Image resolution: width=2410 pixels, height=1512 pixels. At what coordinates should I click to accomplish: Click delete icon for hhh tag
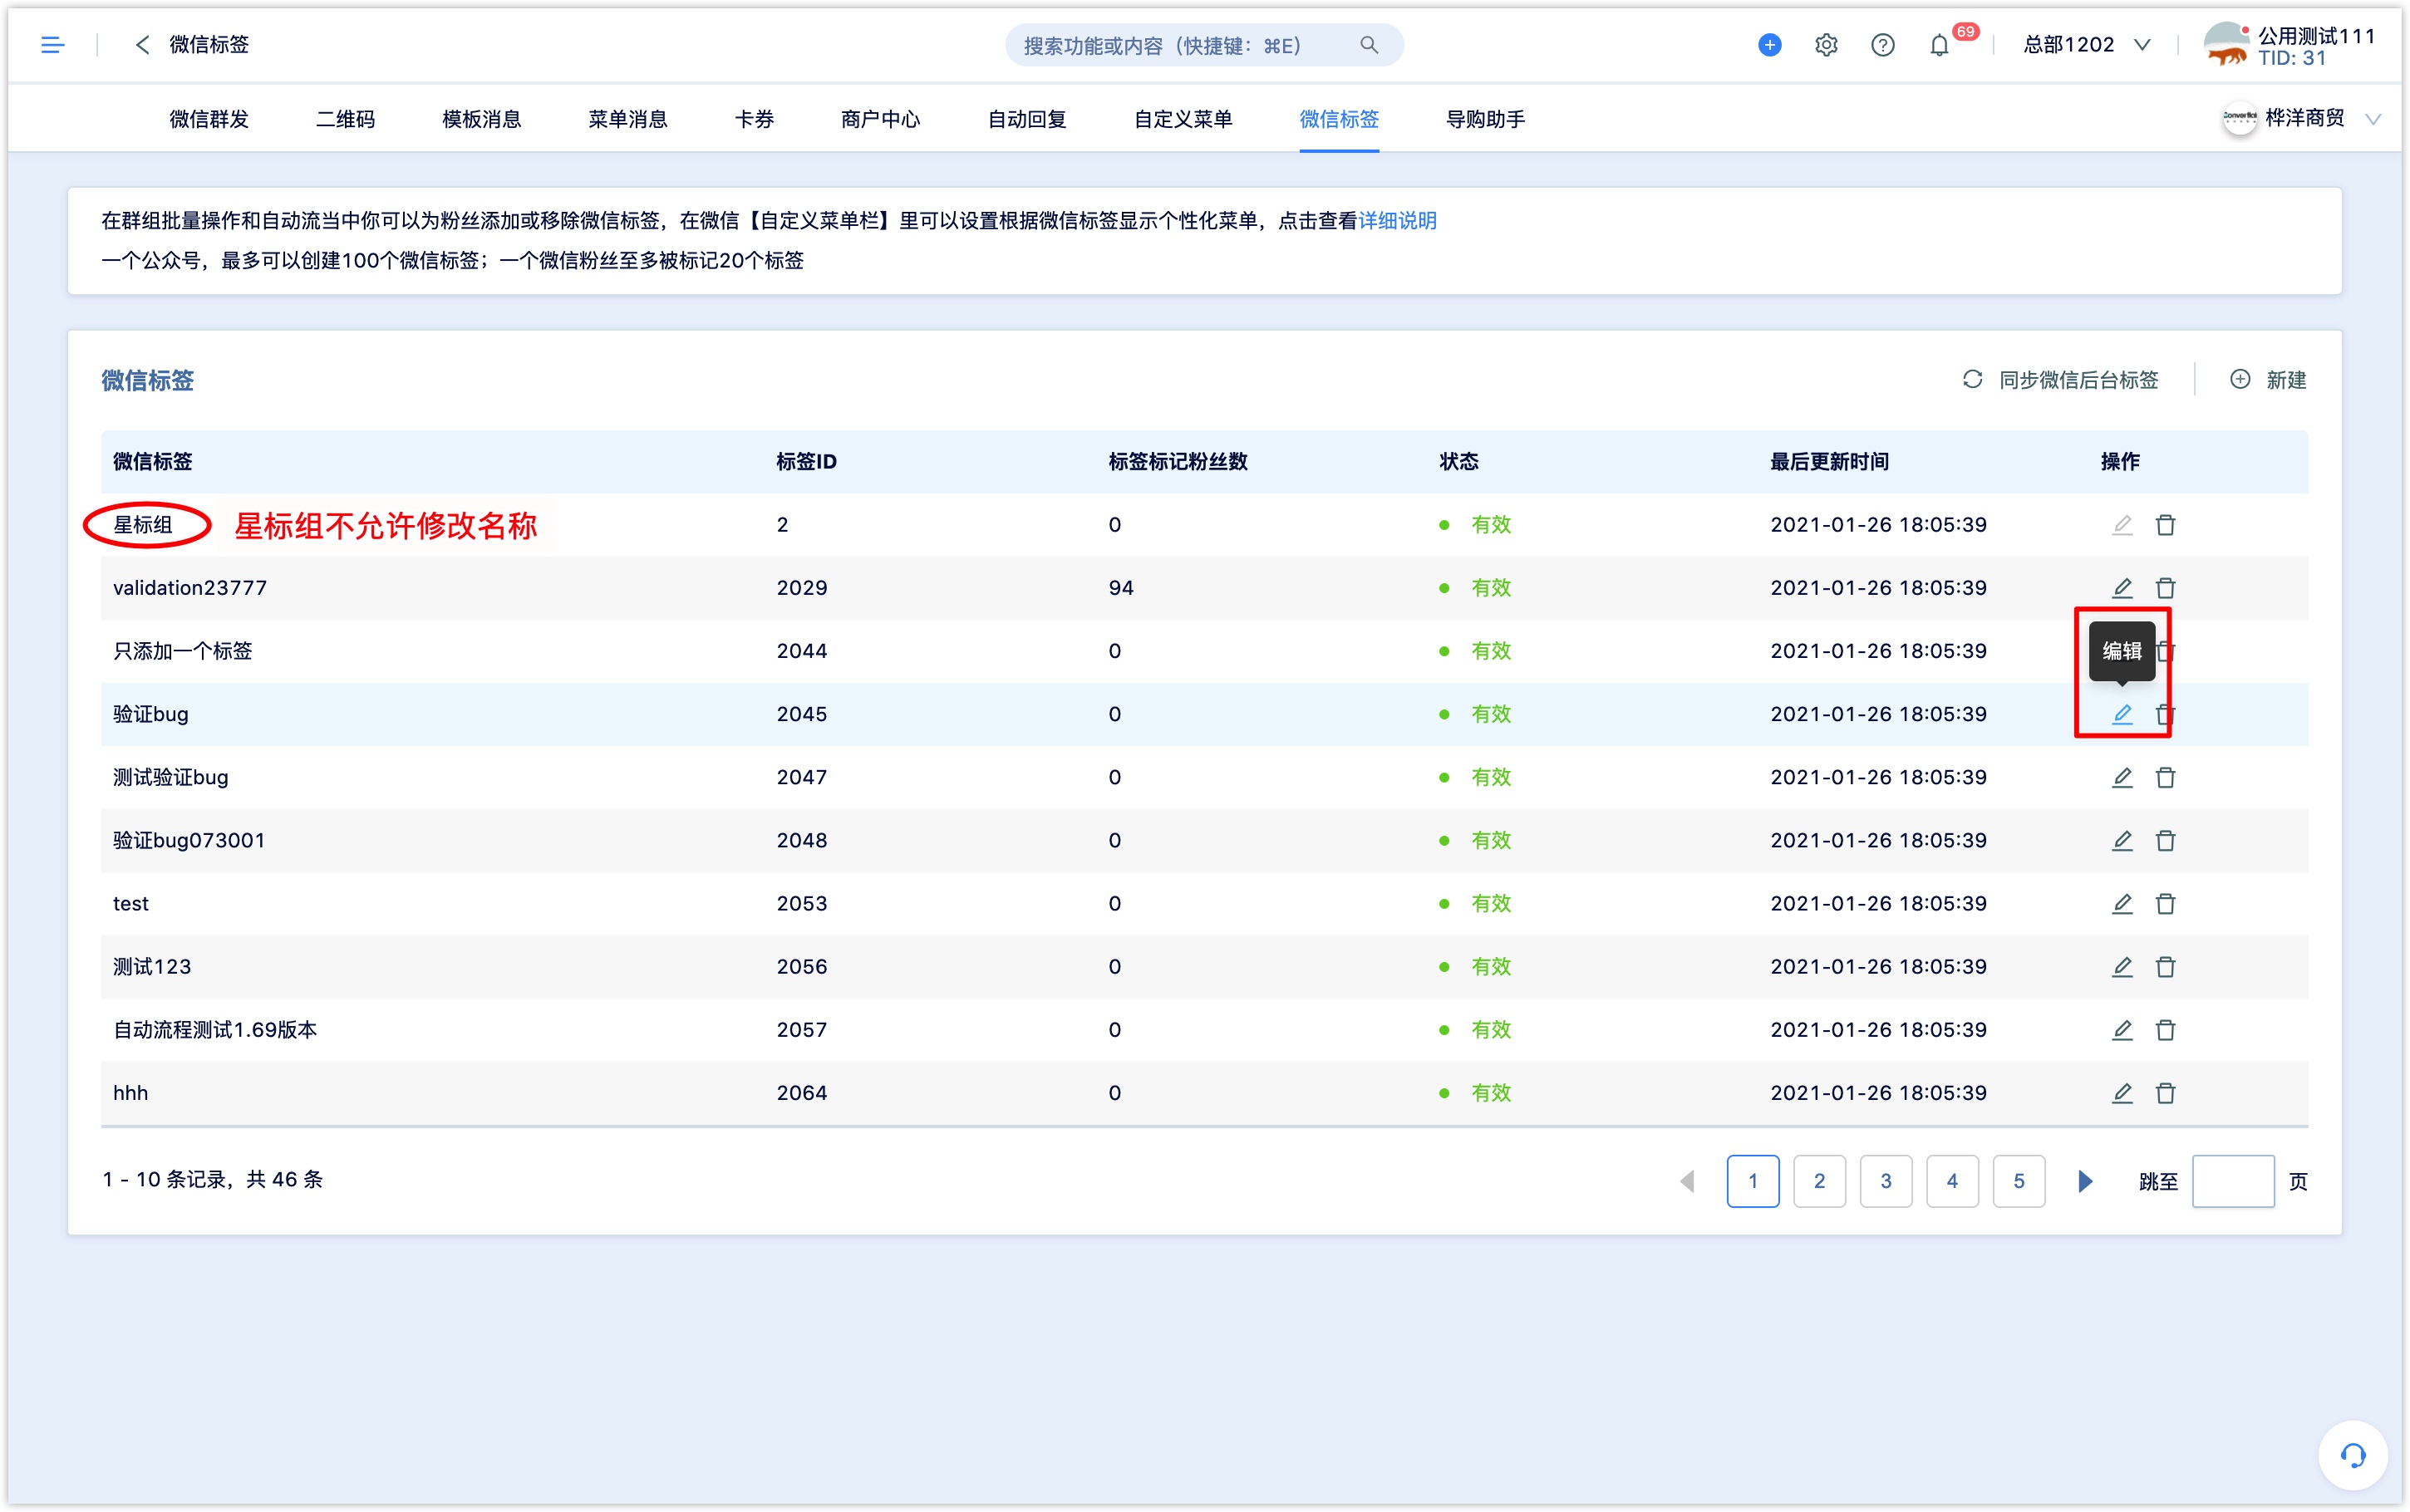pyautogui.click(x=2164, y=1094)
